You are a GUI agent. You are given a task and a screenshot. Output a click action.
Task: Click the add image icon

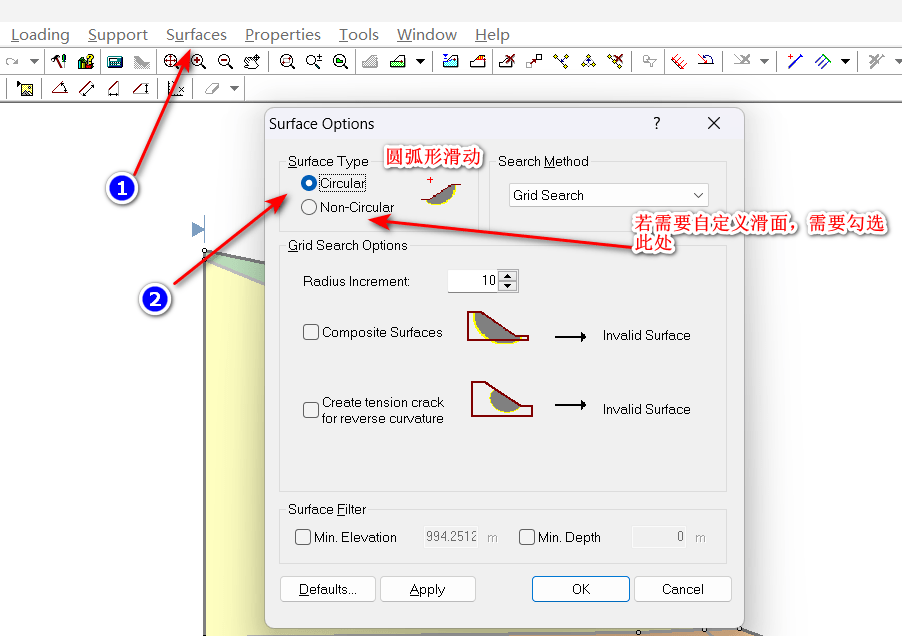point(25,88)
